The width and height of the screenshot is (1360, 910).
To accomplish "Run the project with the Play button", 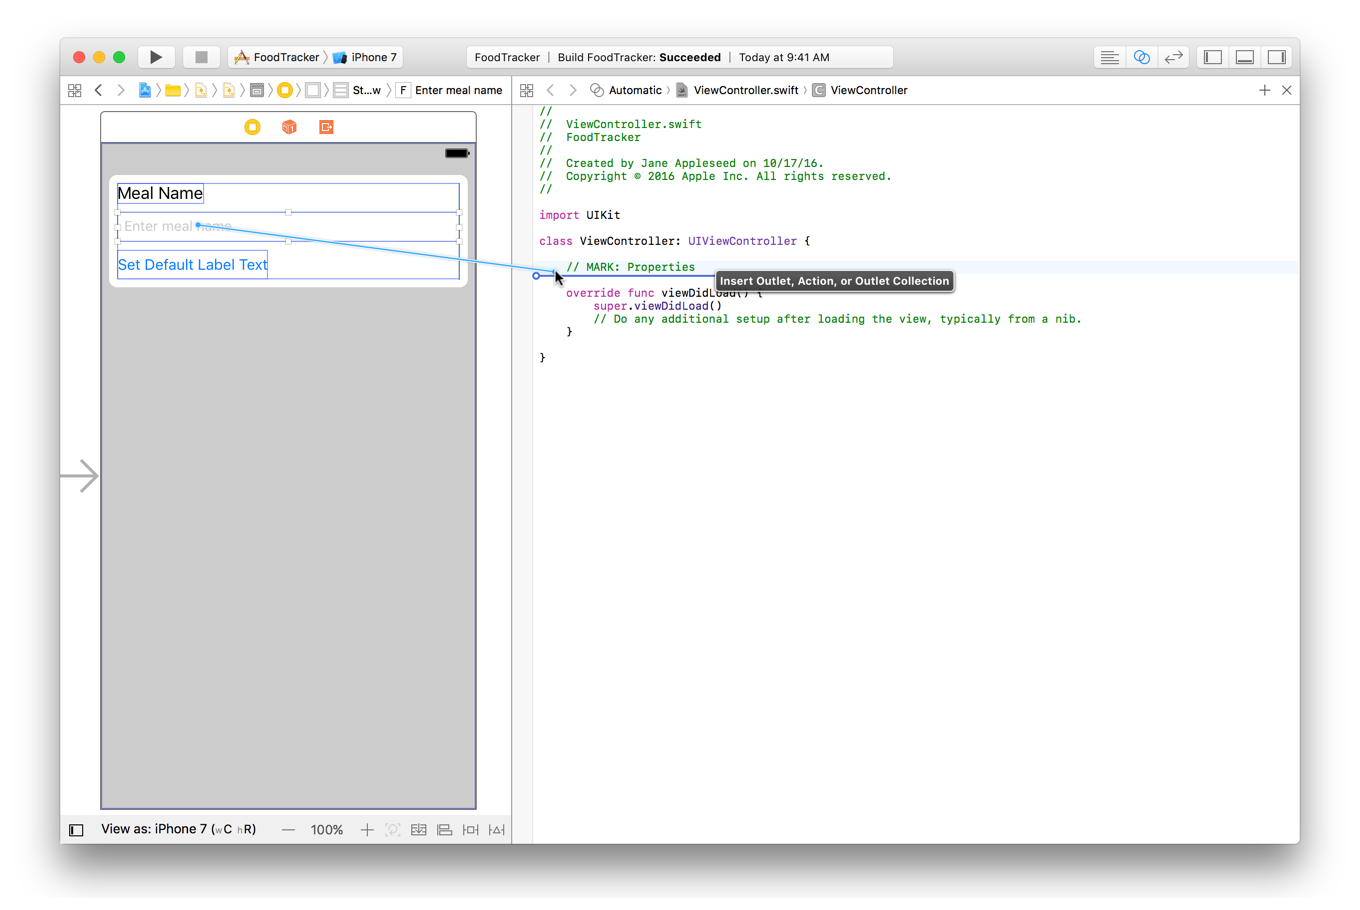I will pos(156,57).
